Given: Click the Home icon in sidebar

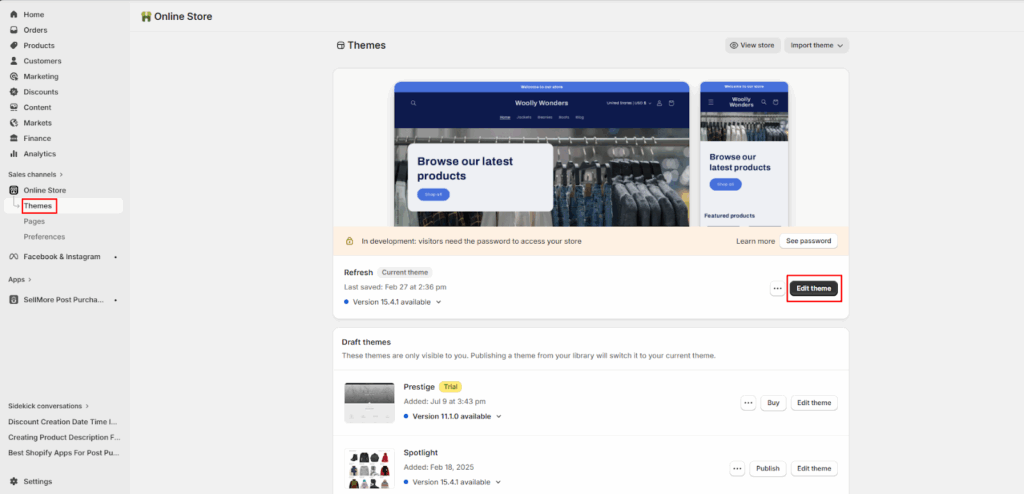Looking at the screenshot, I should click(x=14, y=15).
